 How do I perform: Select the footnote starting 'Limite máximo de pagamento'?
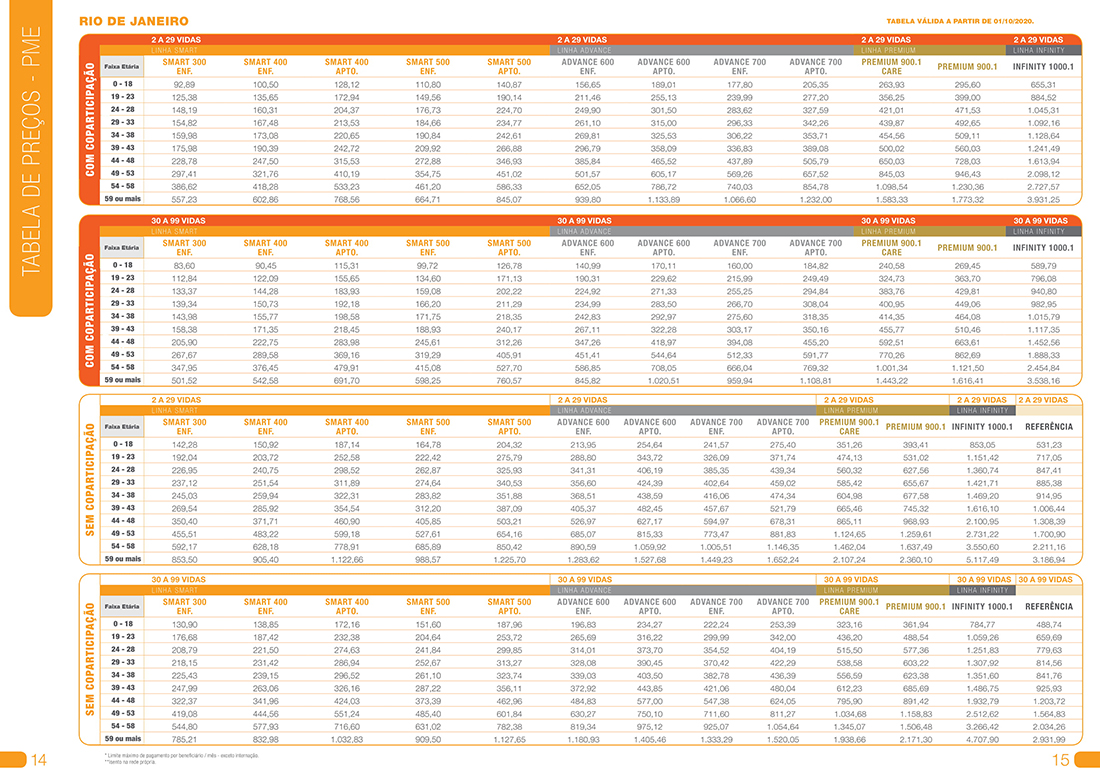(182, 756)
